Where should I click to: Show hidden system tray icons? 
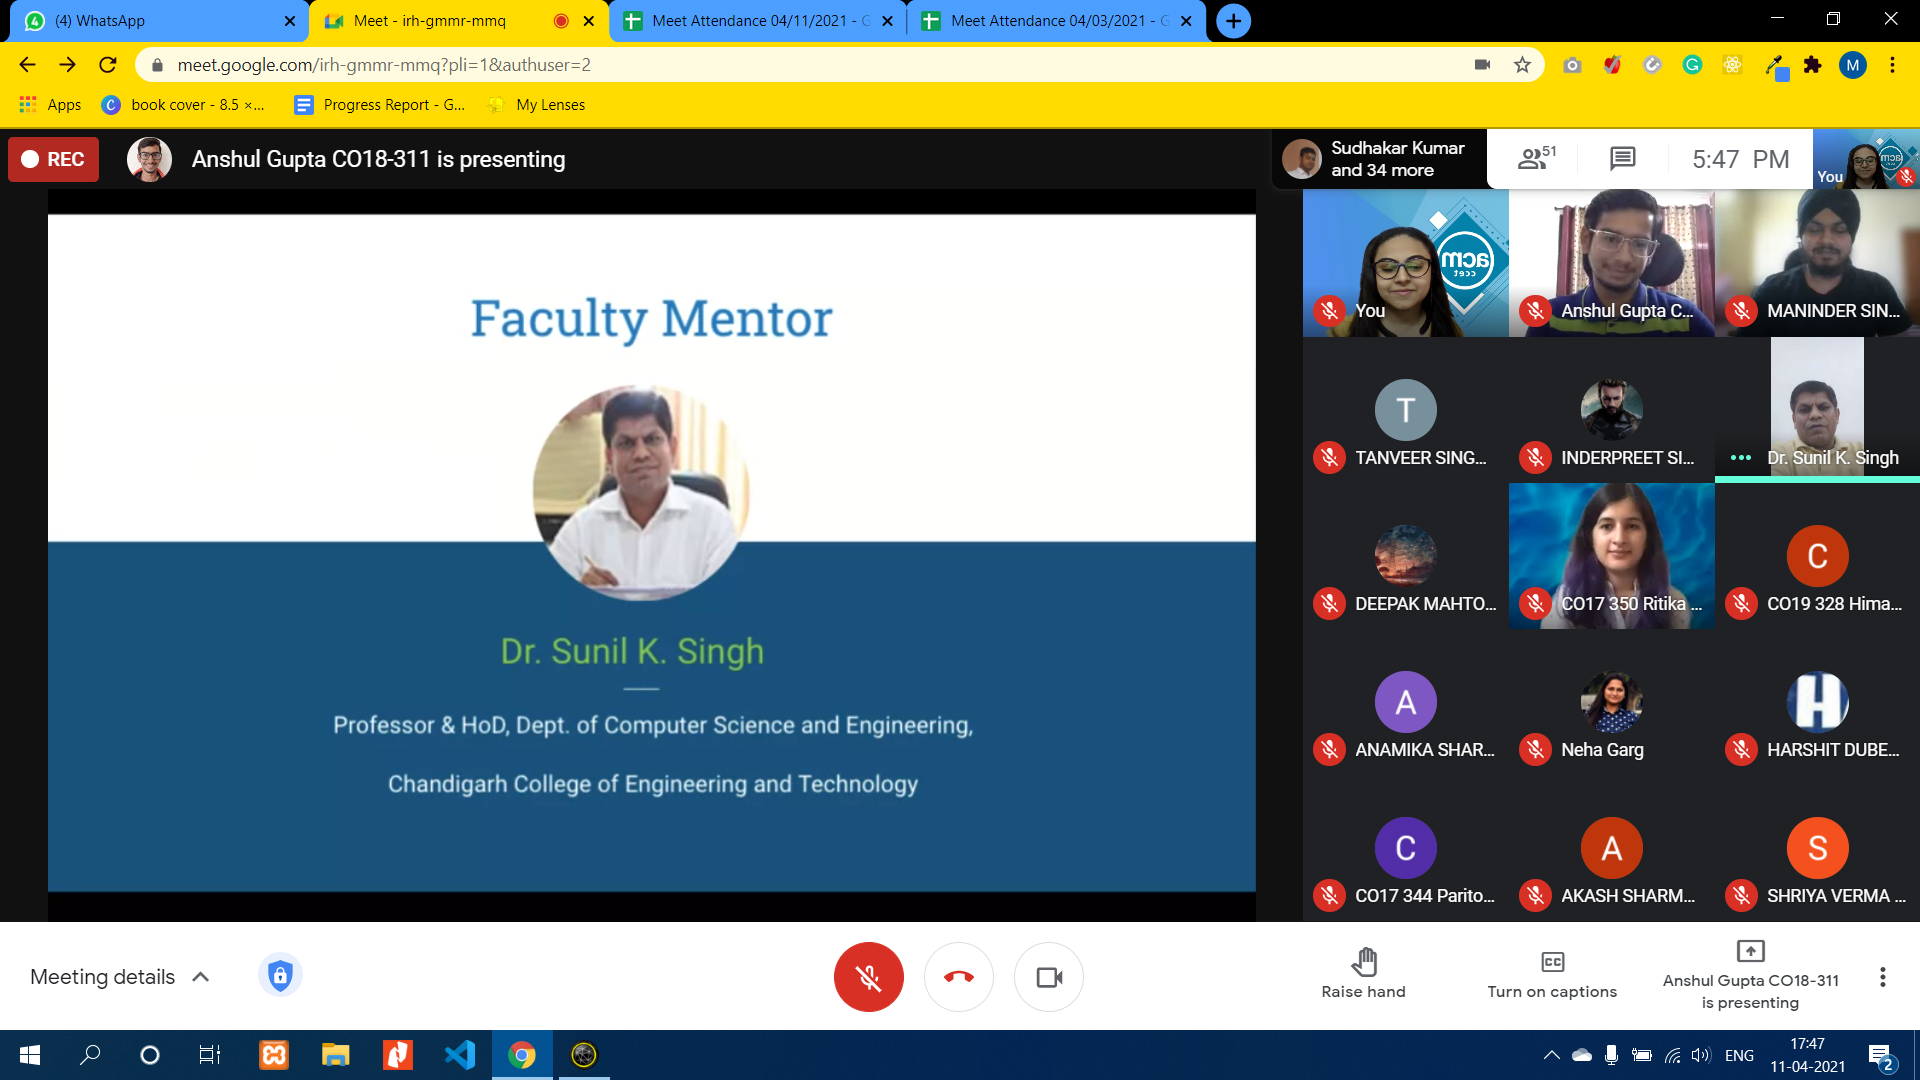1551,1055
